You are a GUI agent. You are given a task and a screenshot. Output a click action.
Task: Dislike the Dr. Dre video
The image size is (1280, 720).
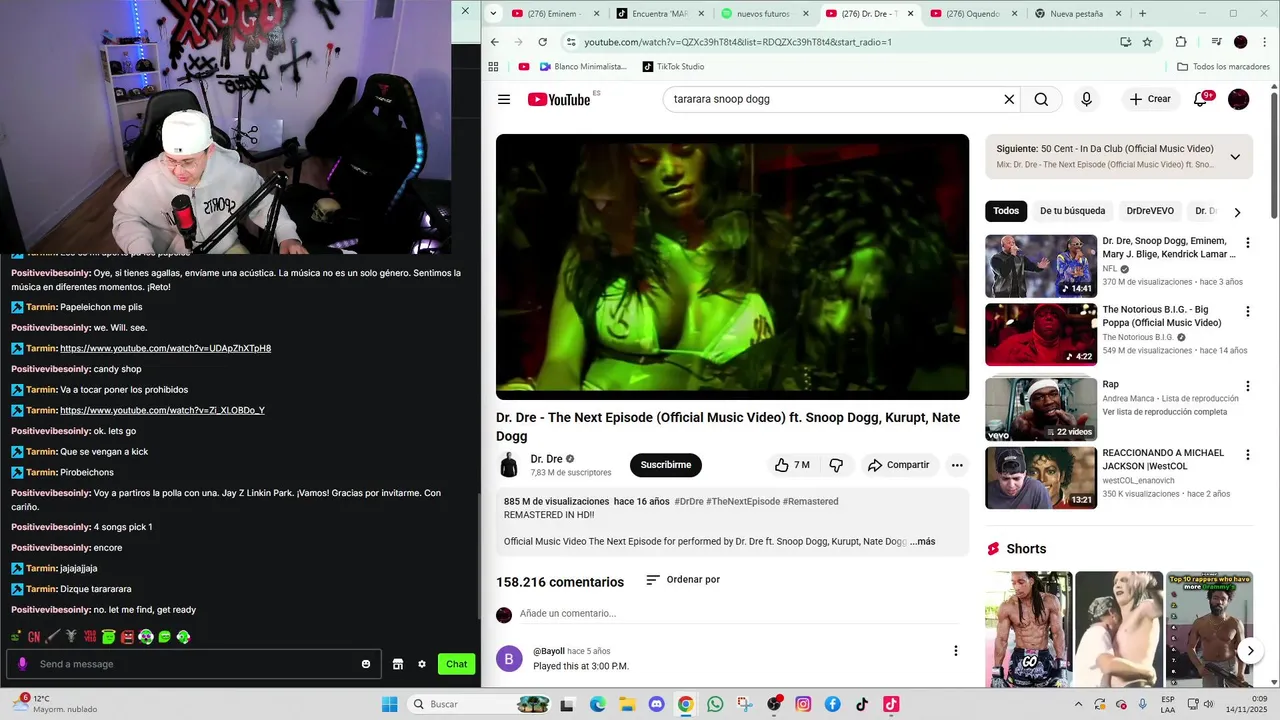click(x=836, y=465)
